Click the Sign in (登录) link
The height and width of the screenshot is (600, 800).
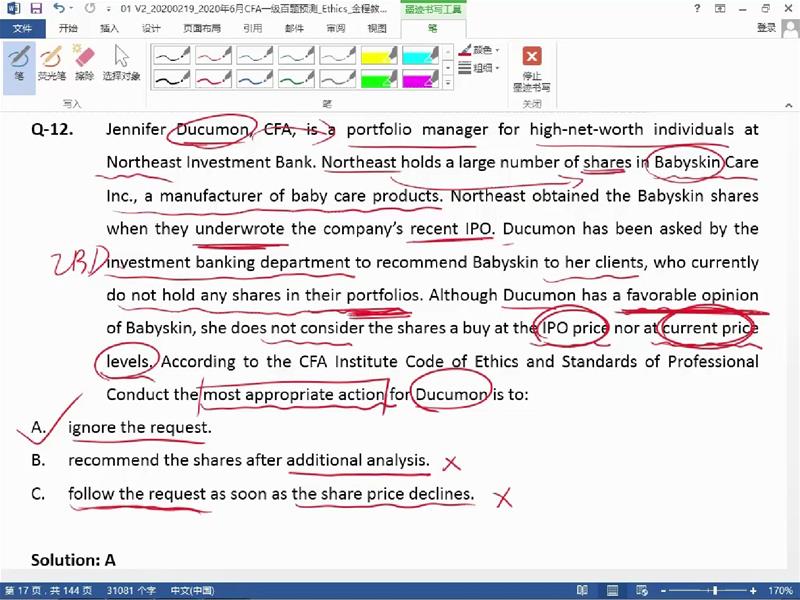[766, 28]
